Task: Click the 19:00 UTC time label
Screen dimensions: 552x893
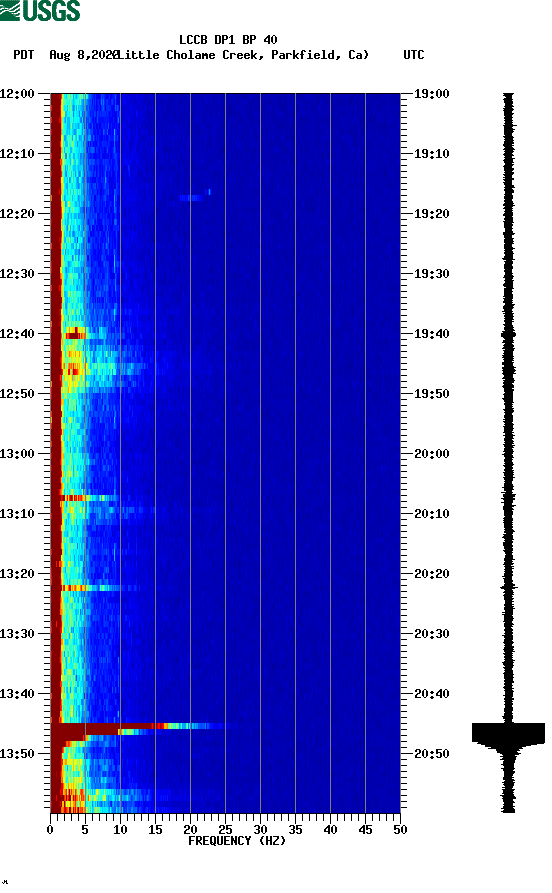Action: coord(431,93)
